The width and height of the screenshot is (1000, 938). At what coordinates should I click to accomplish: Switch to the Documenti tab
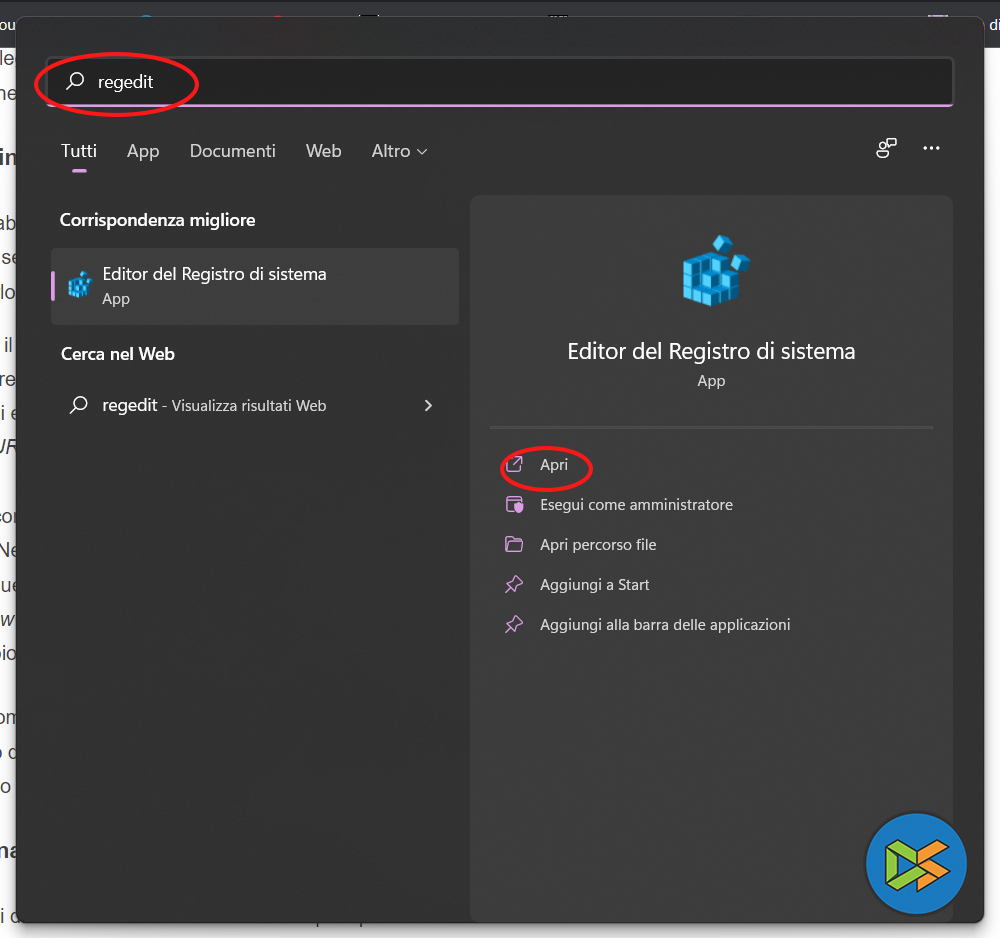point(233,151)
